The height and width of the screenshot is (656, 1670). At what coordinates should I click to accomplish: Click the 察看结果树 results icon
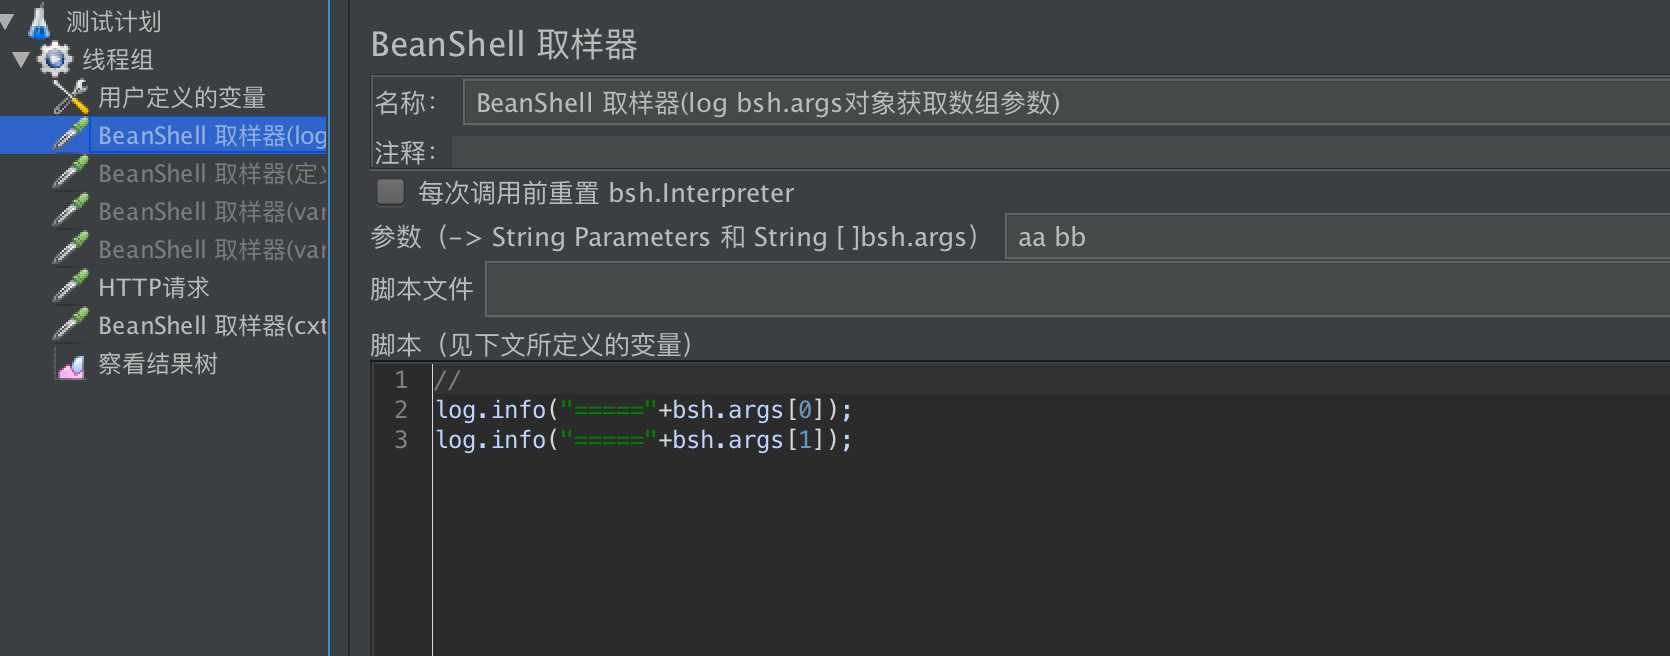tap(68, 363)
